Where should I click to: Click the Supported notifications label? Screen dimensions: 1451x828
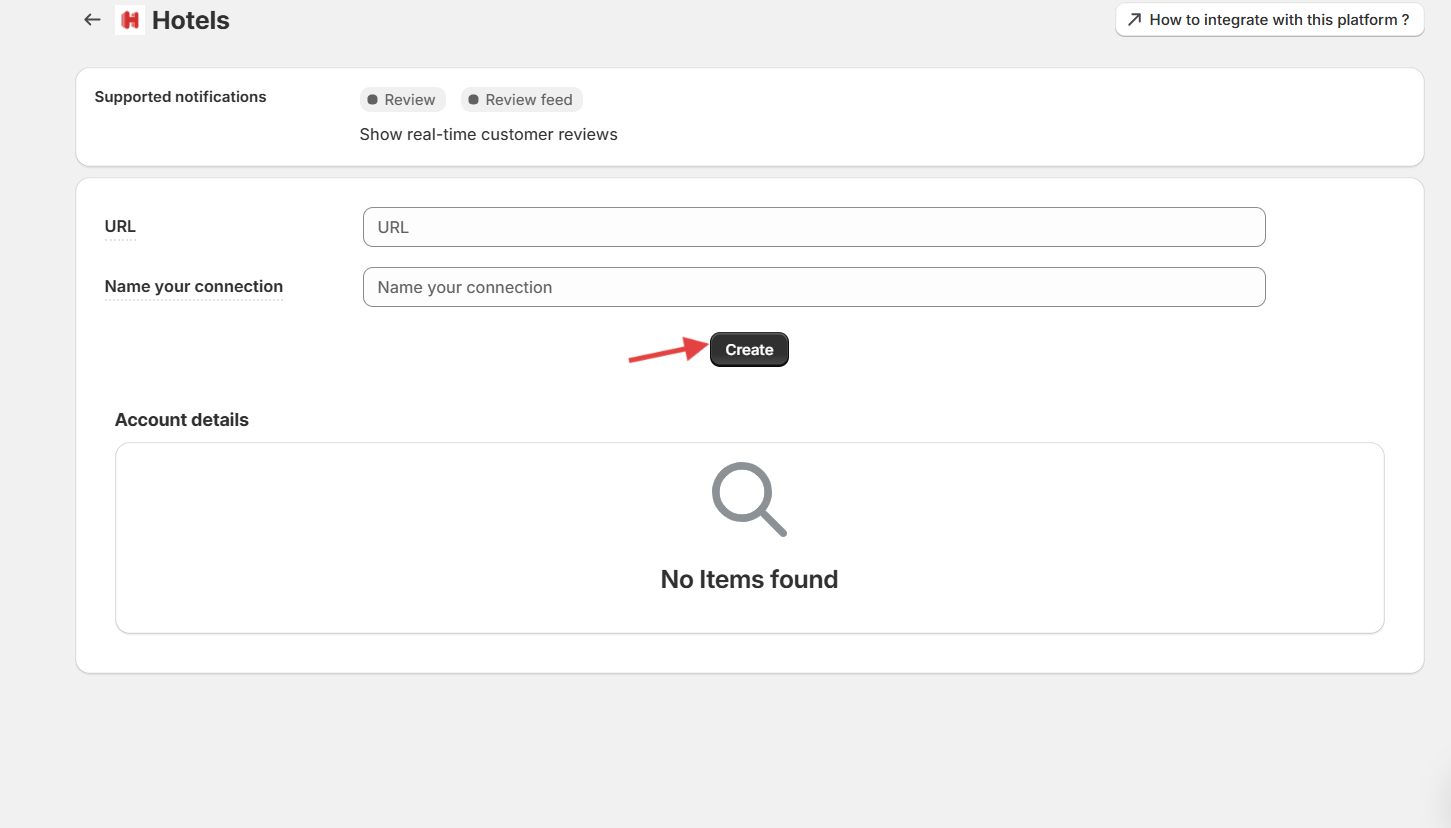tap(180, 97)
